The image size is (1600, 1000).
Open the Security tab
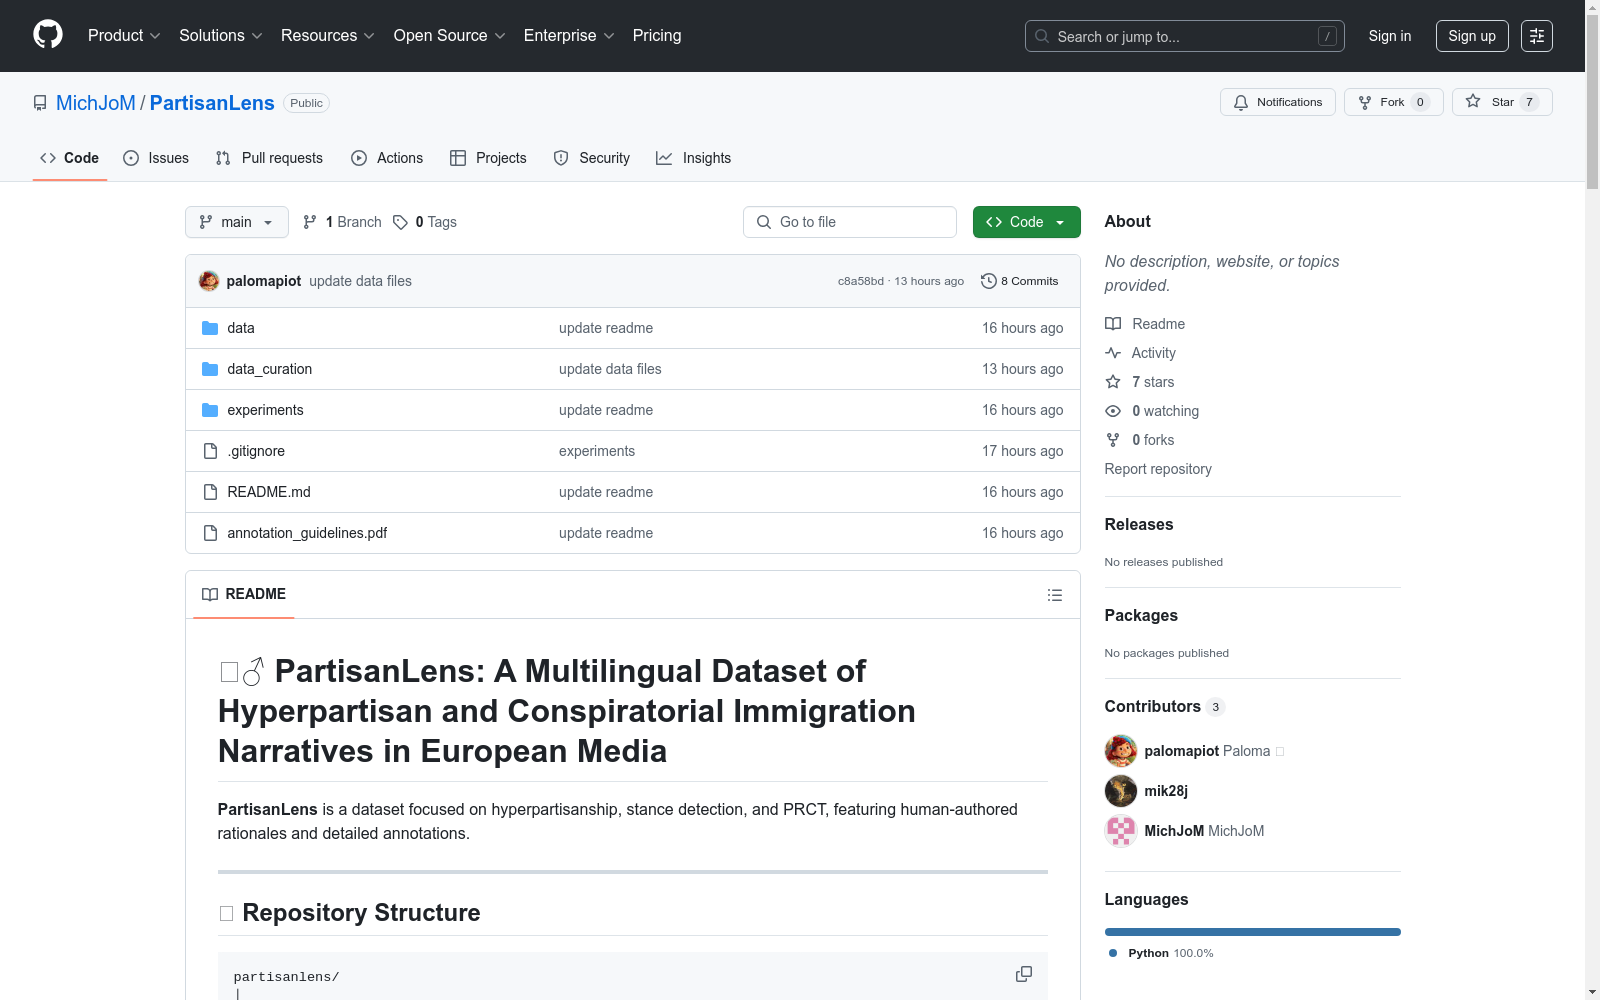592,158
